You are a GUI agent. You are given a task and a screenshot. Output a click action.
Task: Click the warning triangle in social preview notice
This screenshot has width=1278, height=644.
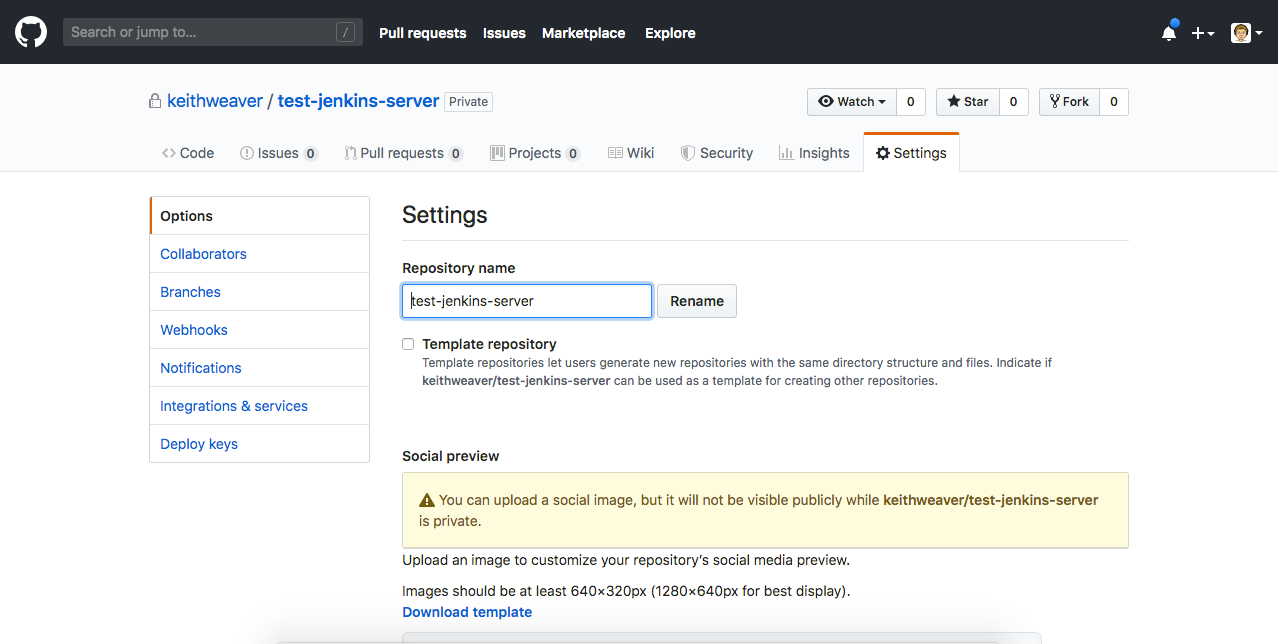click(x=427, y=500)
